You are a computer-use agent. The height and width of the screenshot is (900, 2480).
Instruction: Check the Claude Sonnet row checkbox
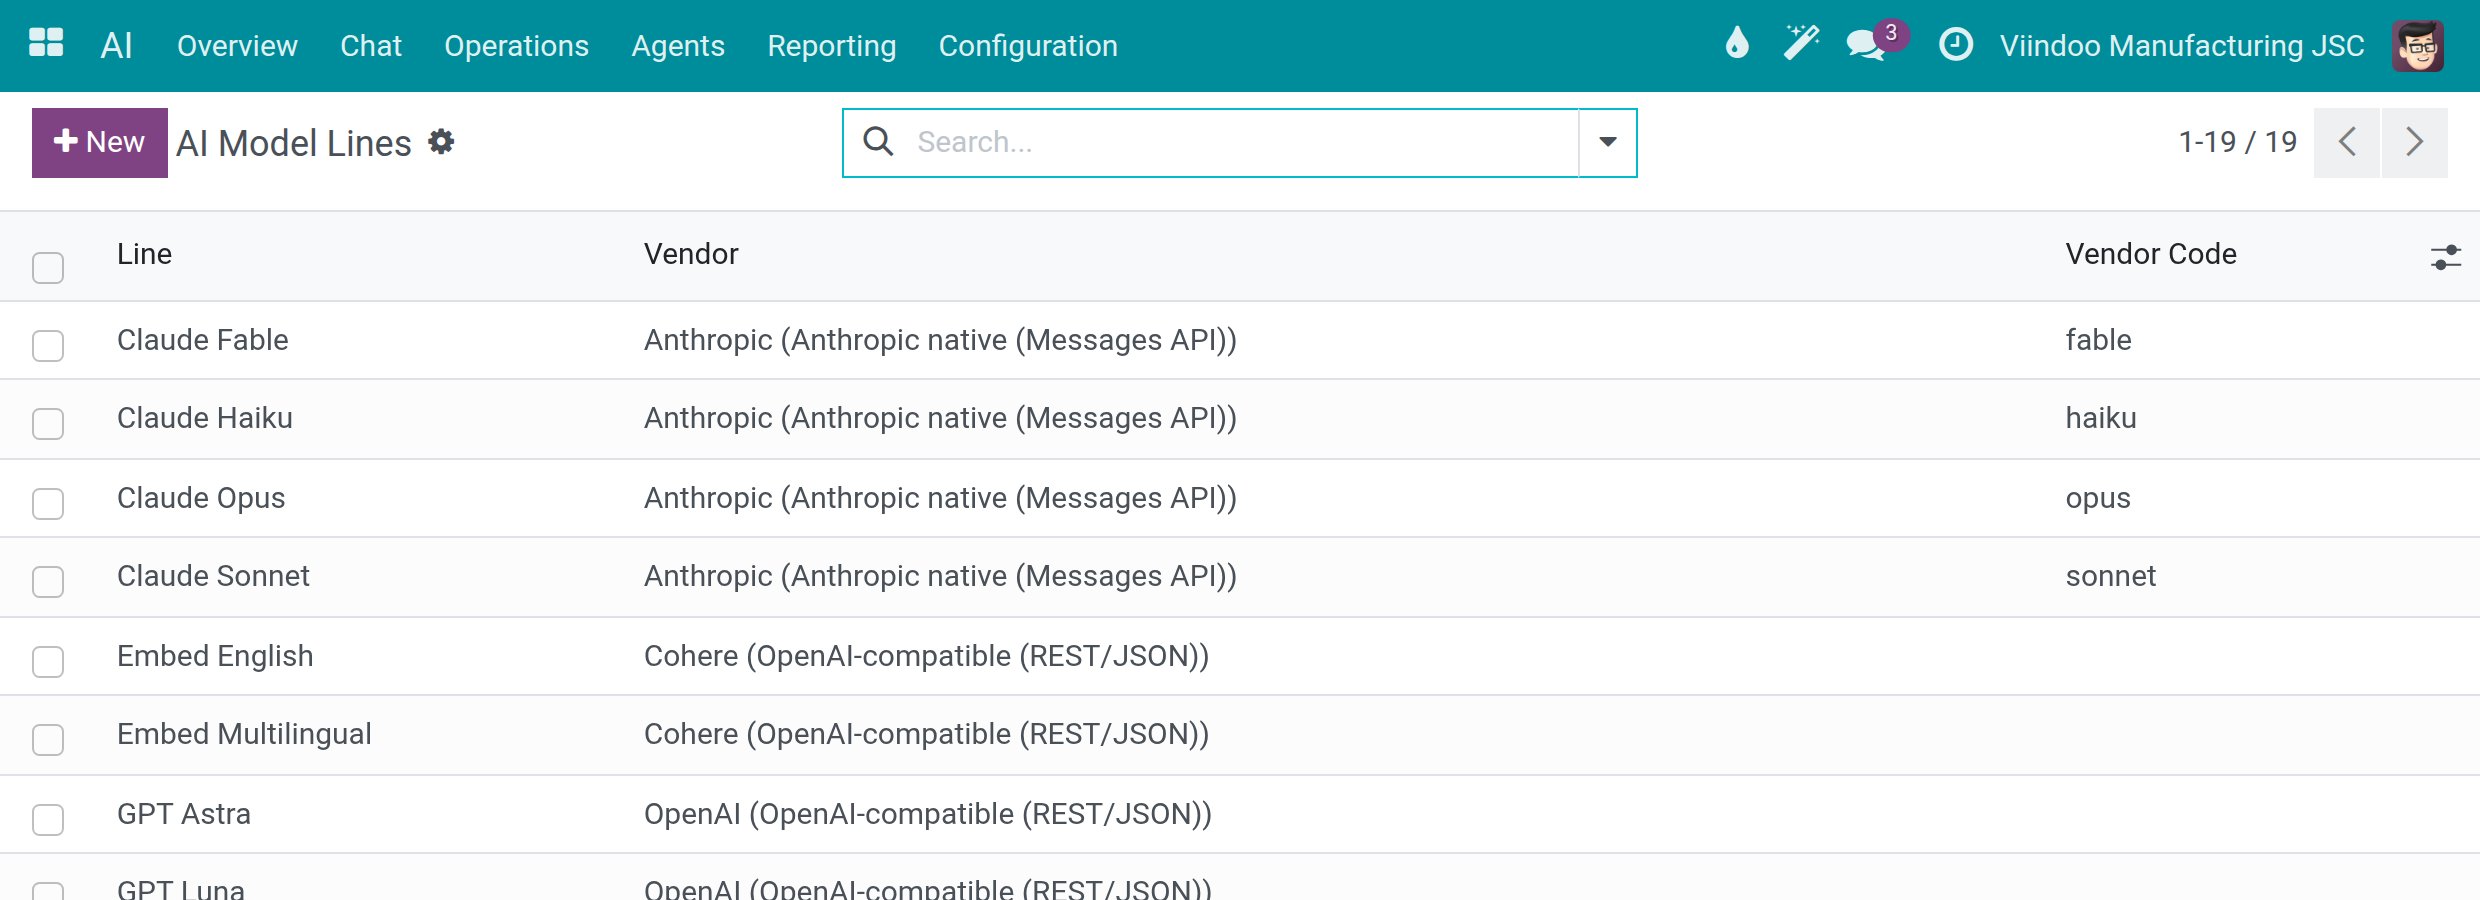[x=48, y=581]
